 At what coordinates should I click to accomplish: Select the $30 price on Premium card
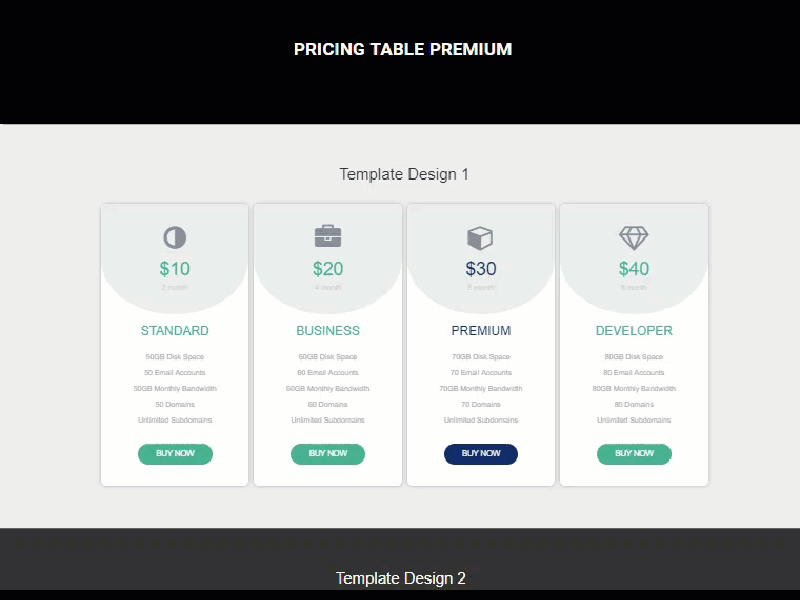[x=481, y=268]
